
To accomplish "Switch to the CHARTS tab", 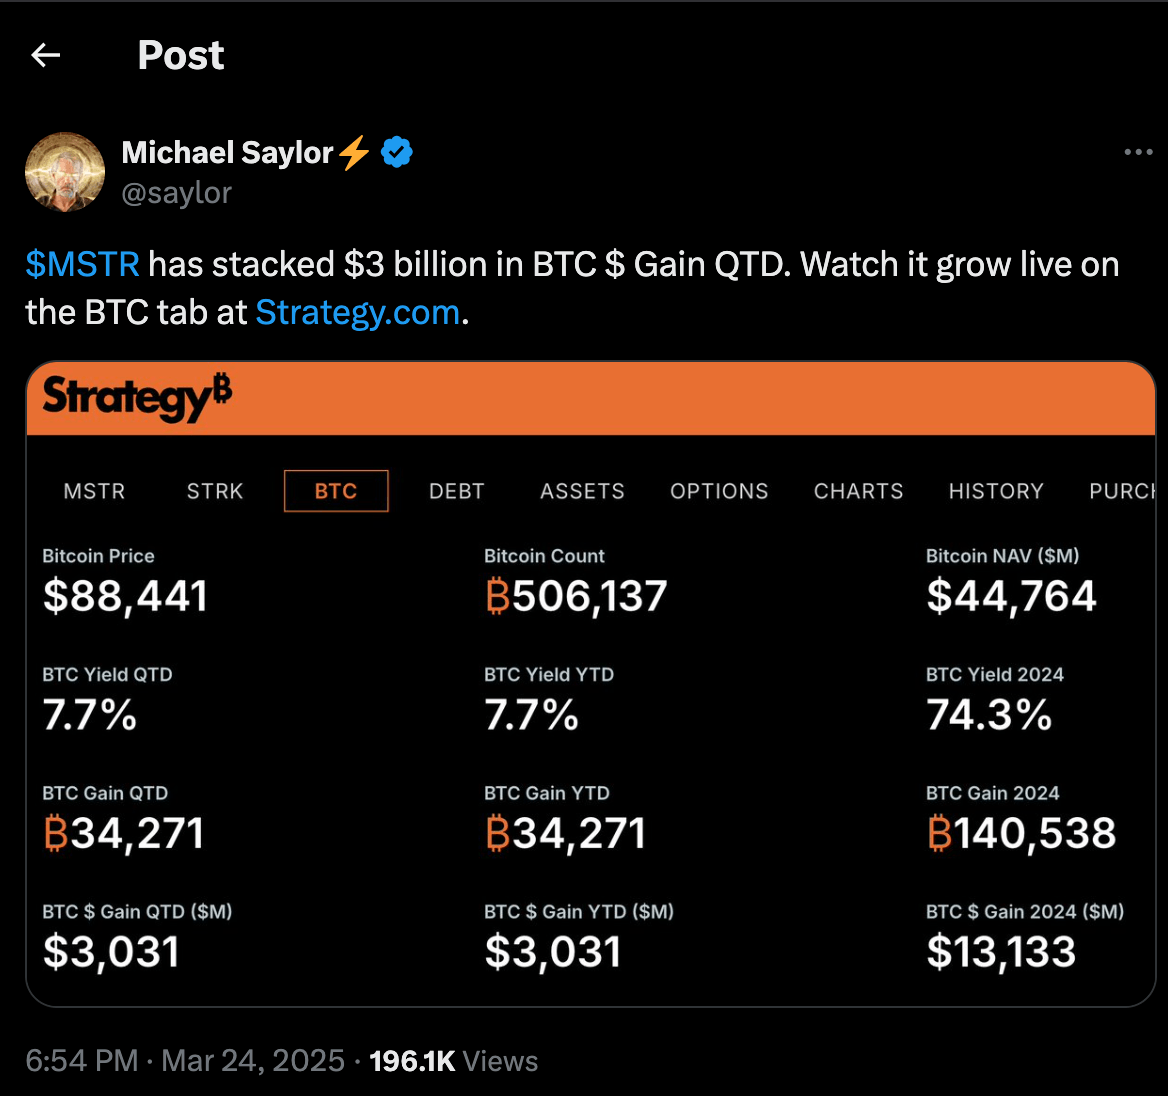I will click(858, 491).
